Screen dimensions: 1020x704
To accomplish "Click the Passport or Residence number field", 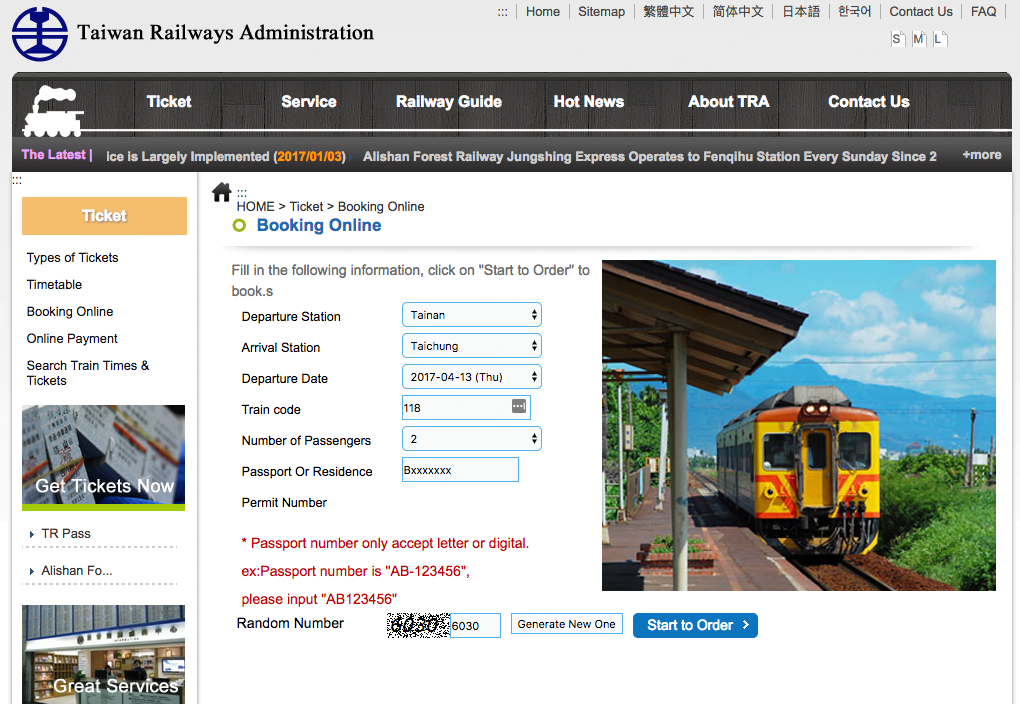I will tap(460, 470).
